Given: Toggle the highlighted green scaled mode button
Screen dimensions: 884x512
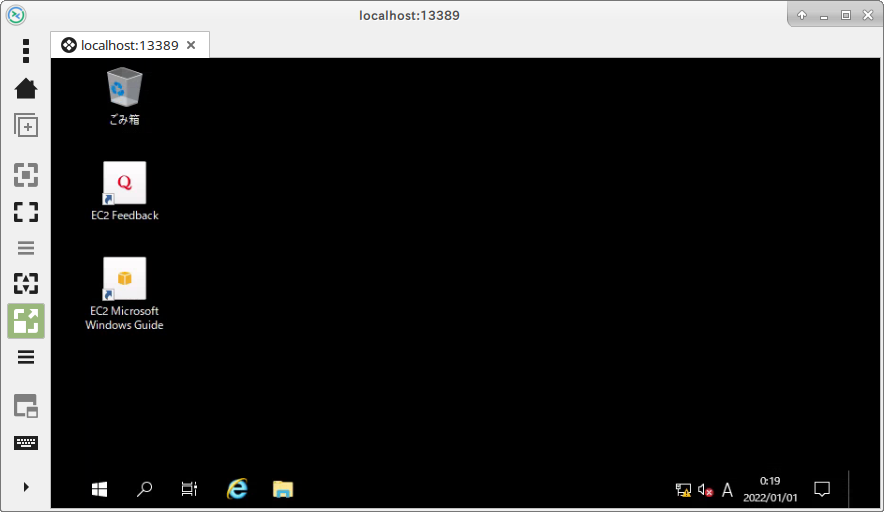Looking at the screenshot, I should click(26, 321).
